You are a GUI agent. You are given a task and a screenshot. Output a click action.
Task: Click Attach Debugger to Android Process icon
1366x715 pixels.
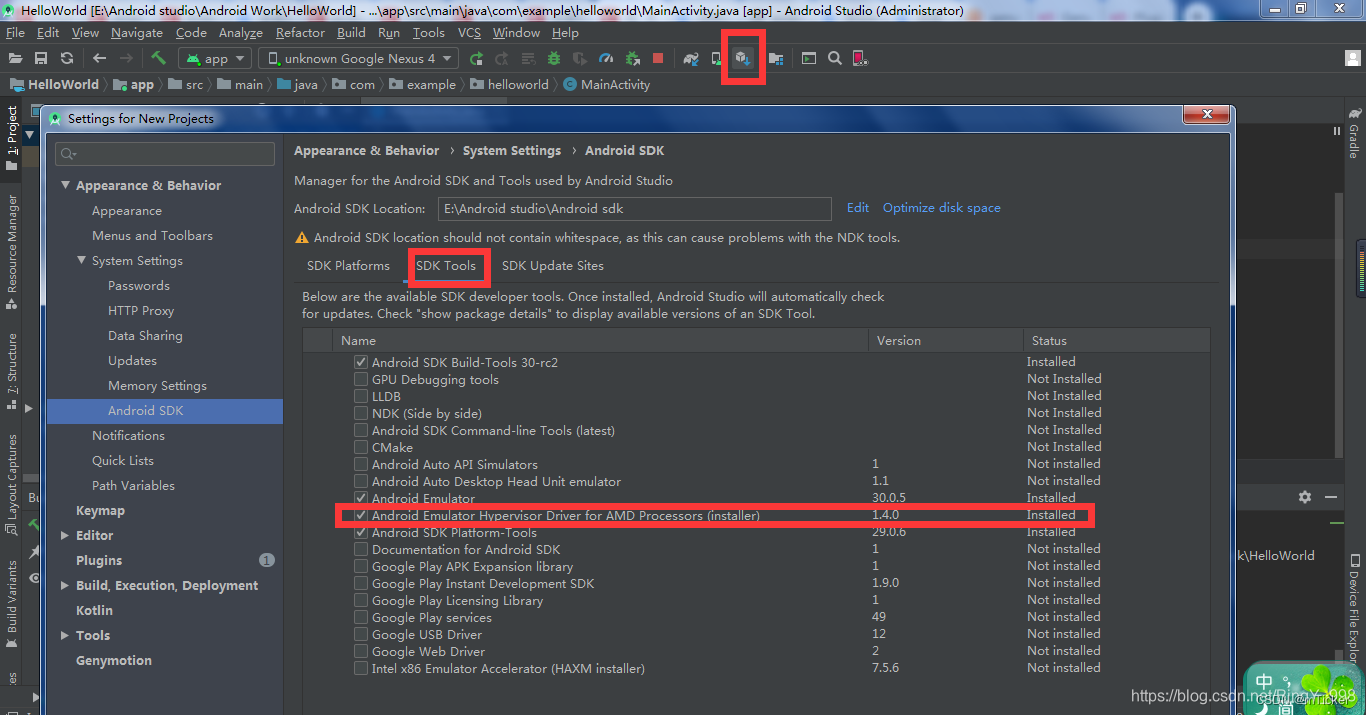coord(632,59)
